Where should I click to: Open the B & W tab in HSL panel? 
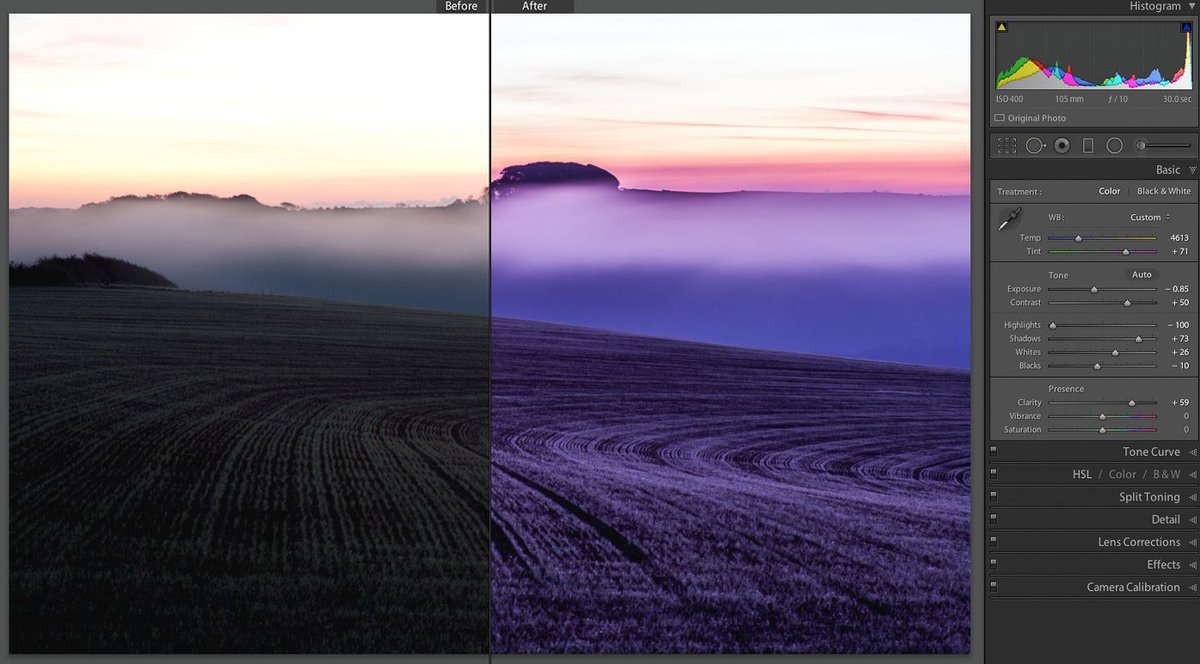[x=1167, y=474]
